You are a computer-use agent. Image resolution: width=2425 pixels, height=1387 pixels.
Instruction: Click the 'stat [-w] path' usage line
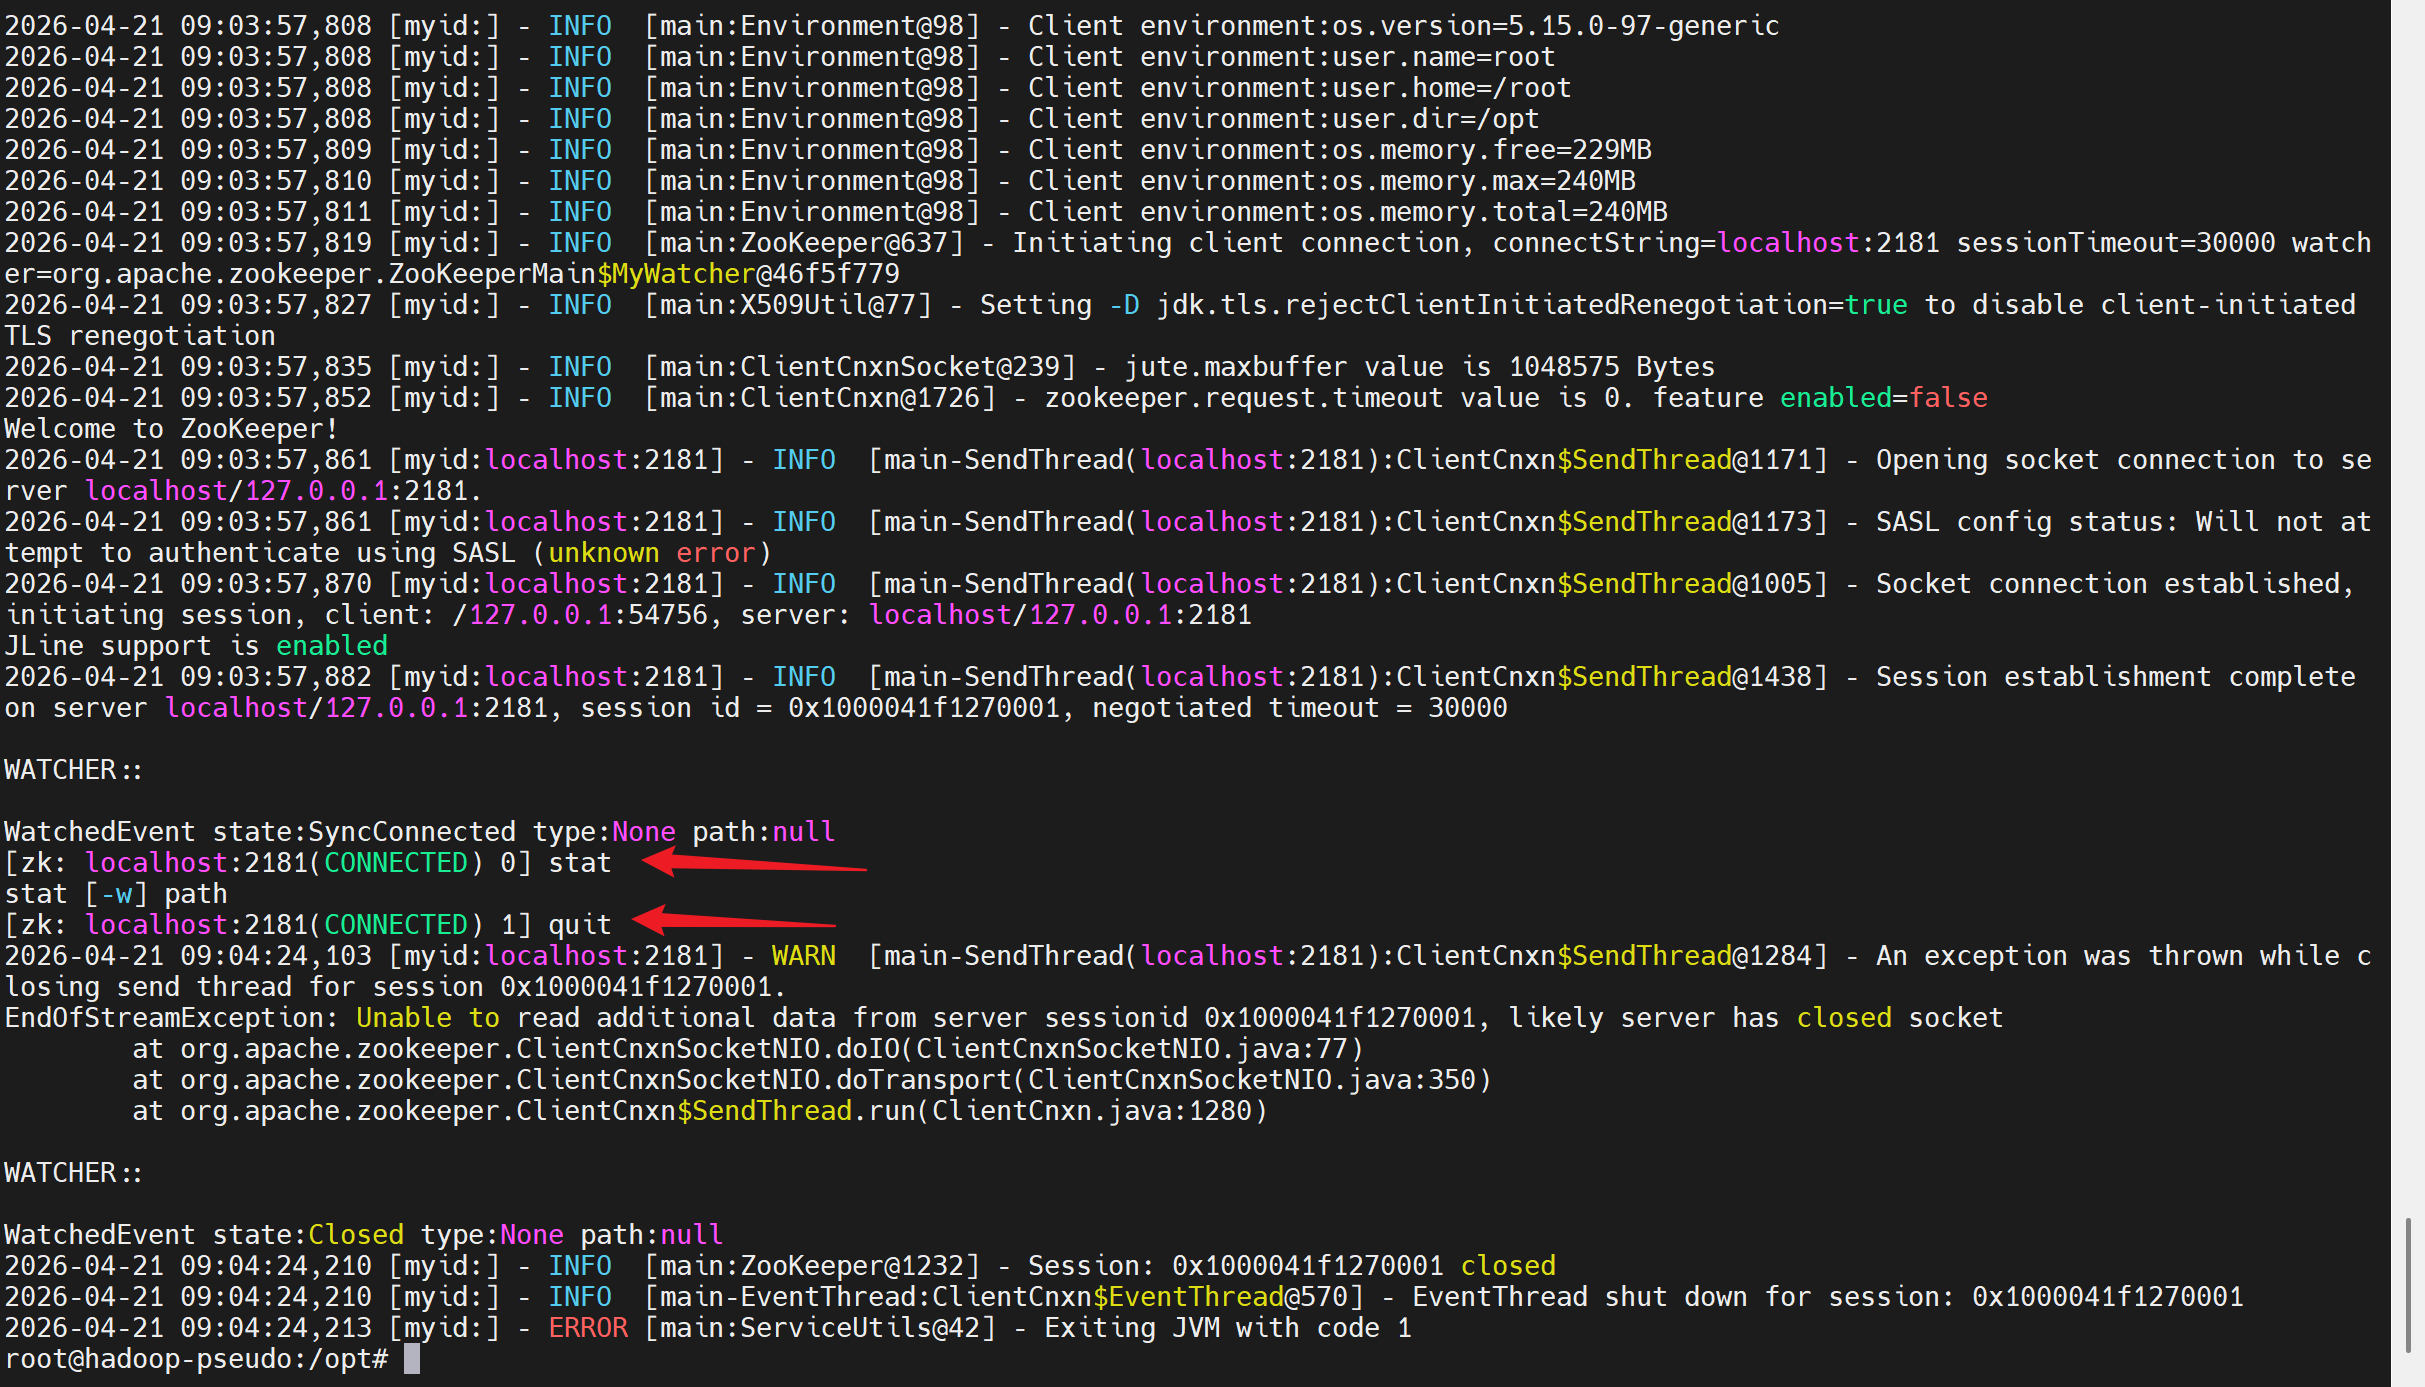(x=115, y=894)
